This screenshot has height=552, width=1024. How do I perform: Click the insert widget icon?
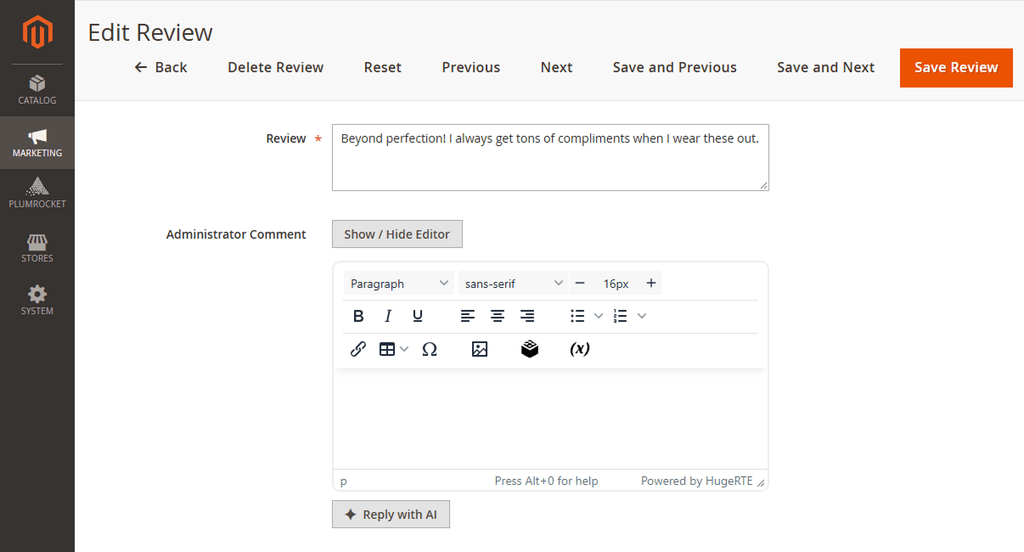click(x=530, y=349)
